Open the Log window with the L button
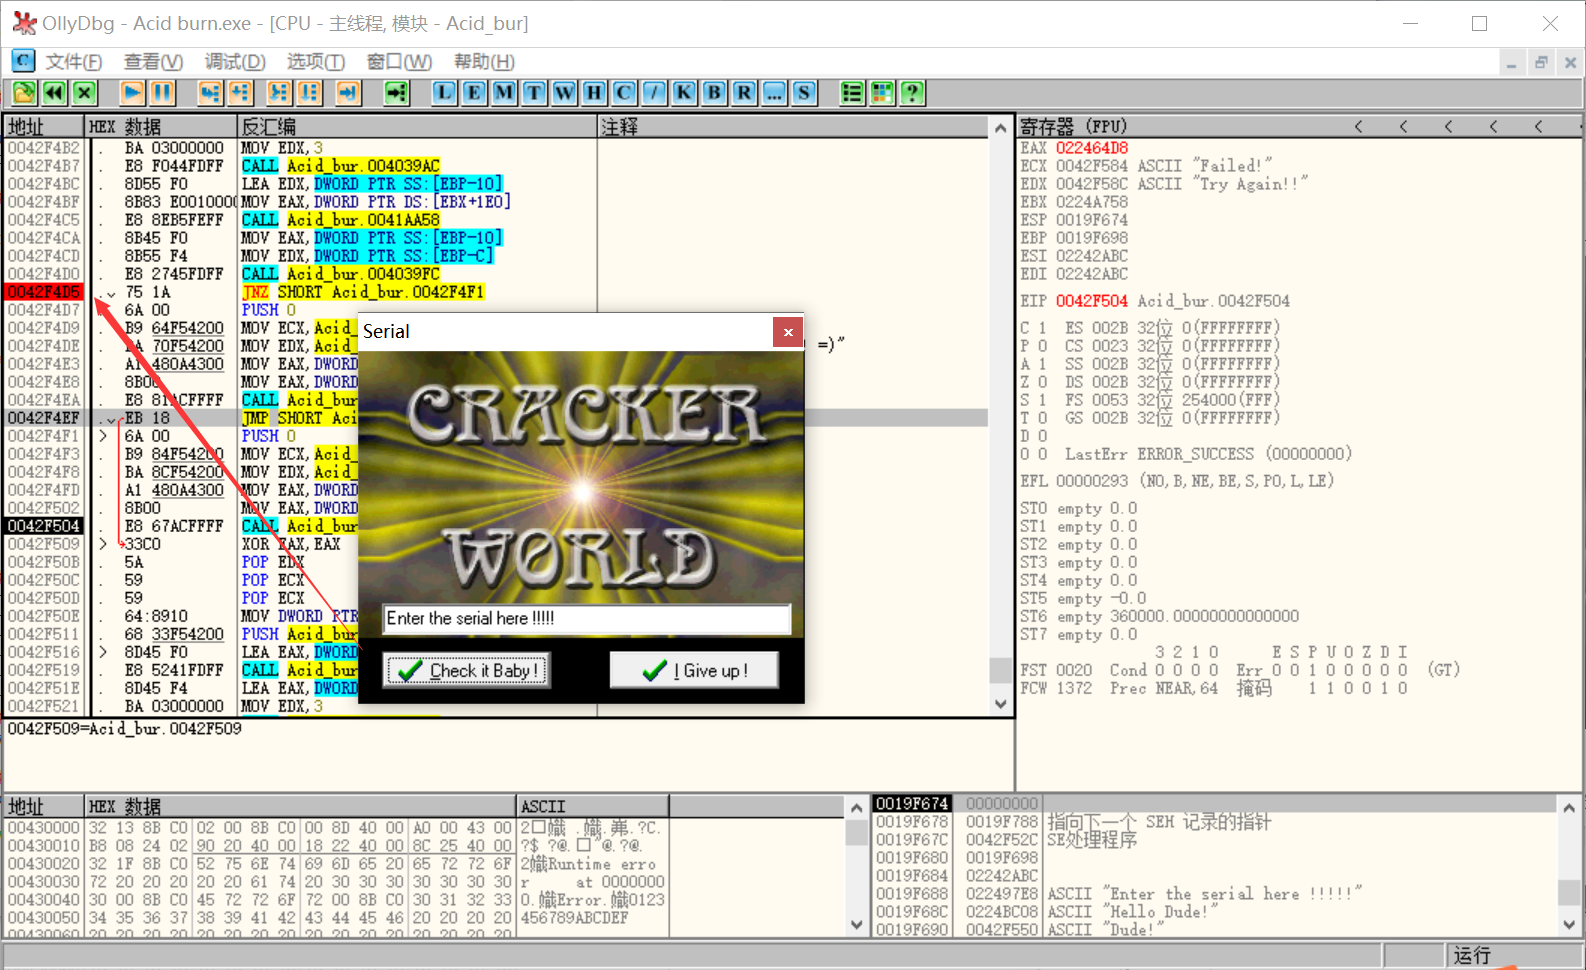 tap(444, 93)
